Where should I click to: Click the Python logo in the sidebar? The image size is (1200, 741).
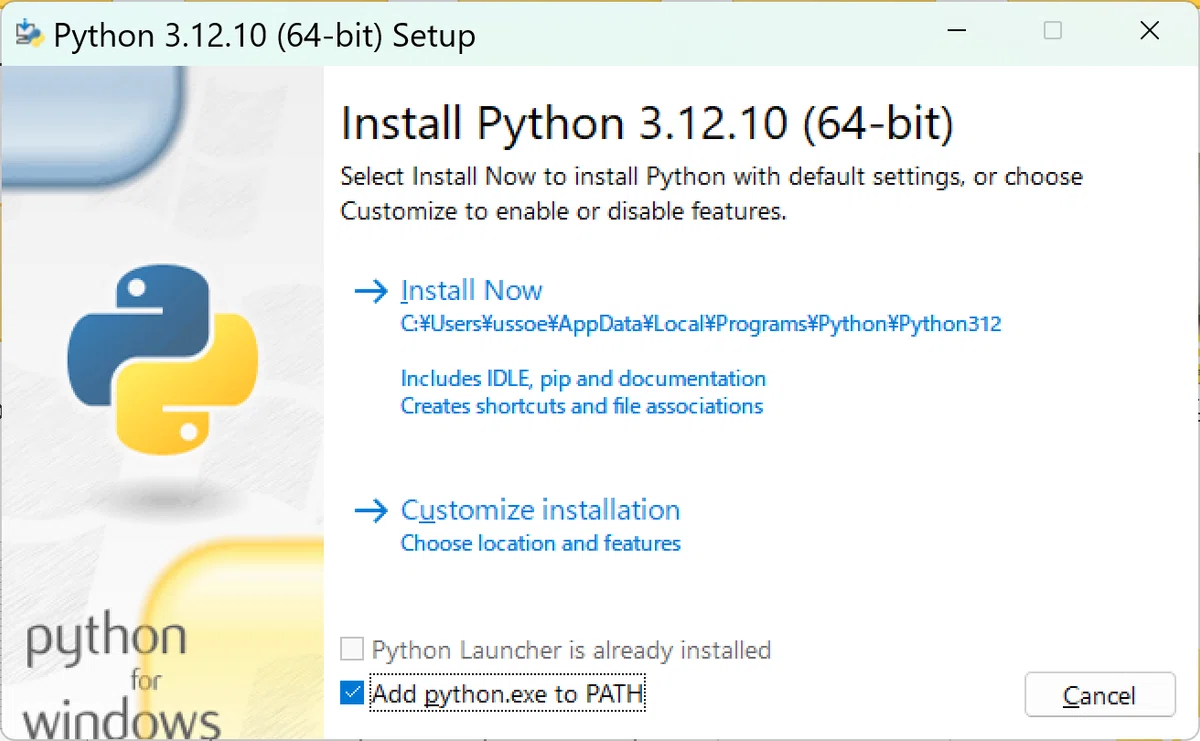click(x=163, y=361)
